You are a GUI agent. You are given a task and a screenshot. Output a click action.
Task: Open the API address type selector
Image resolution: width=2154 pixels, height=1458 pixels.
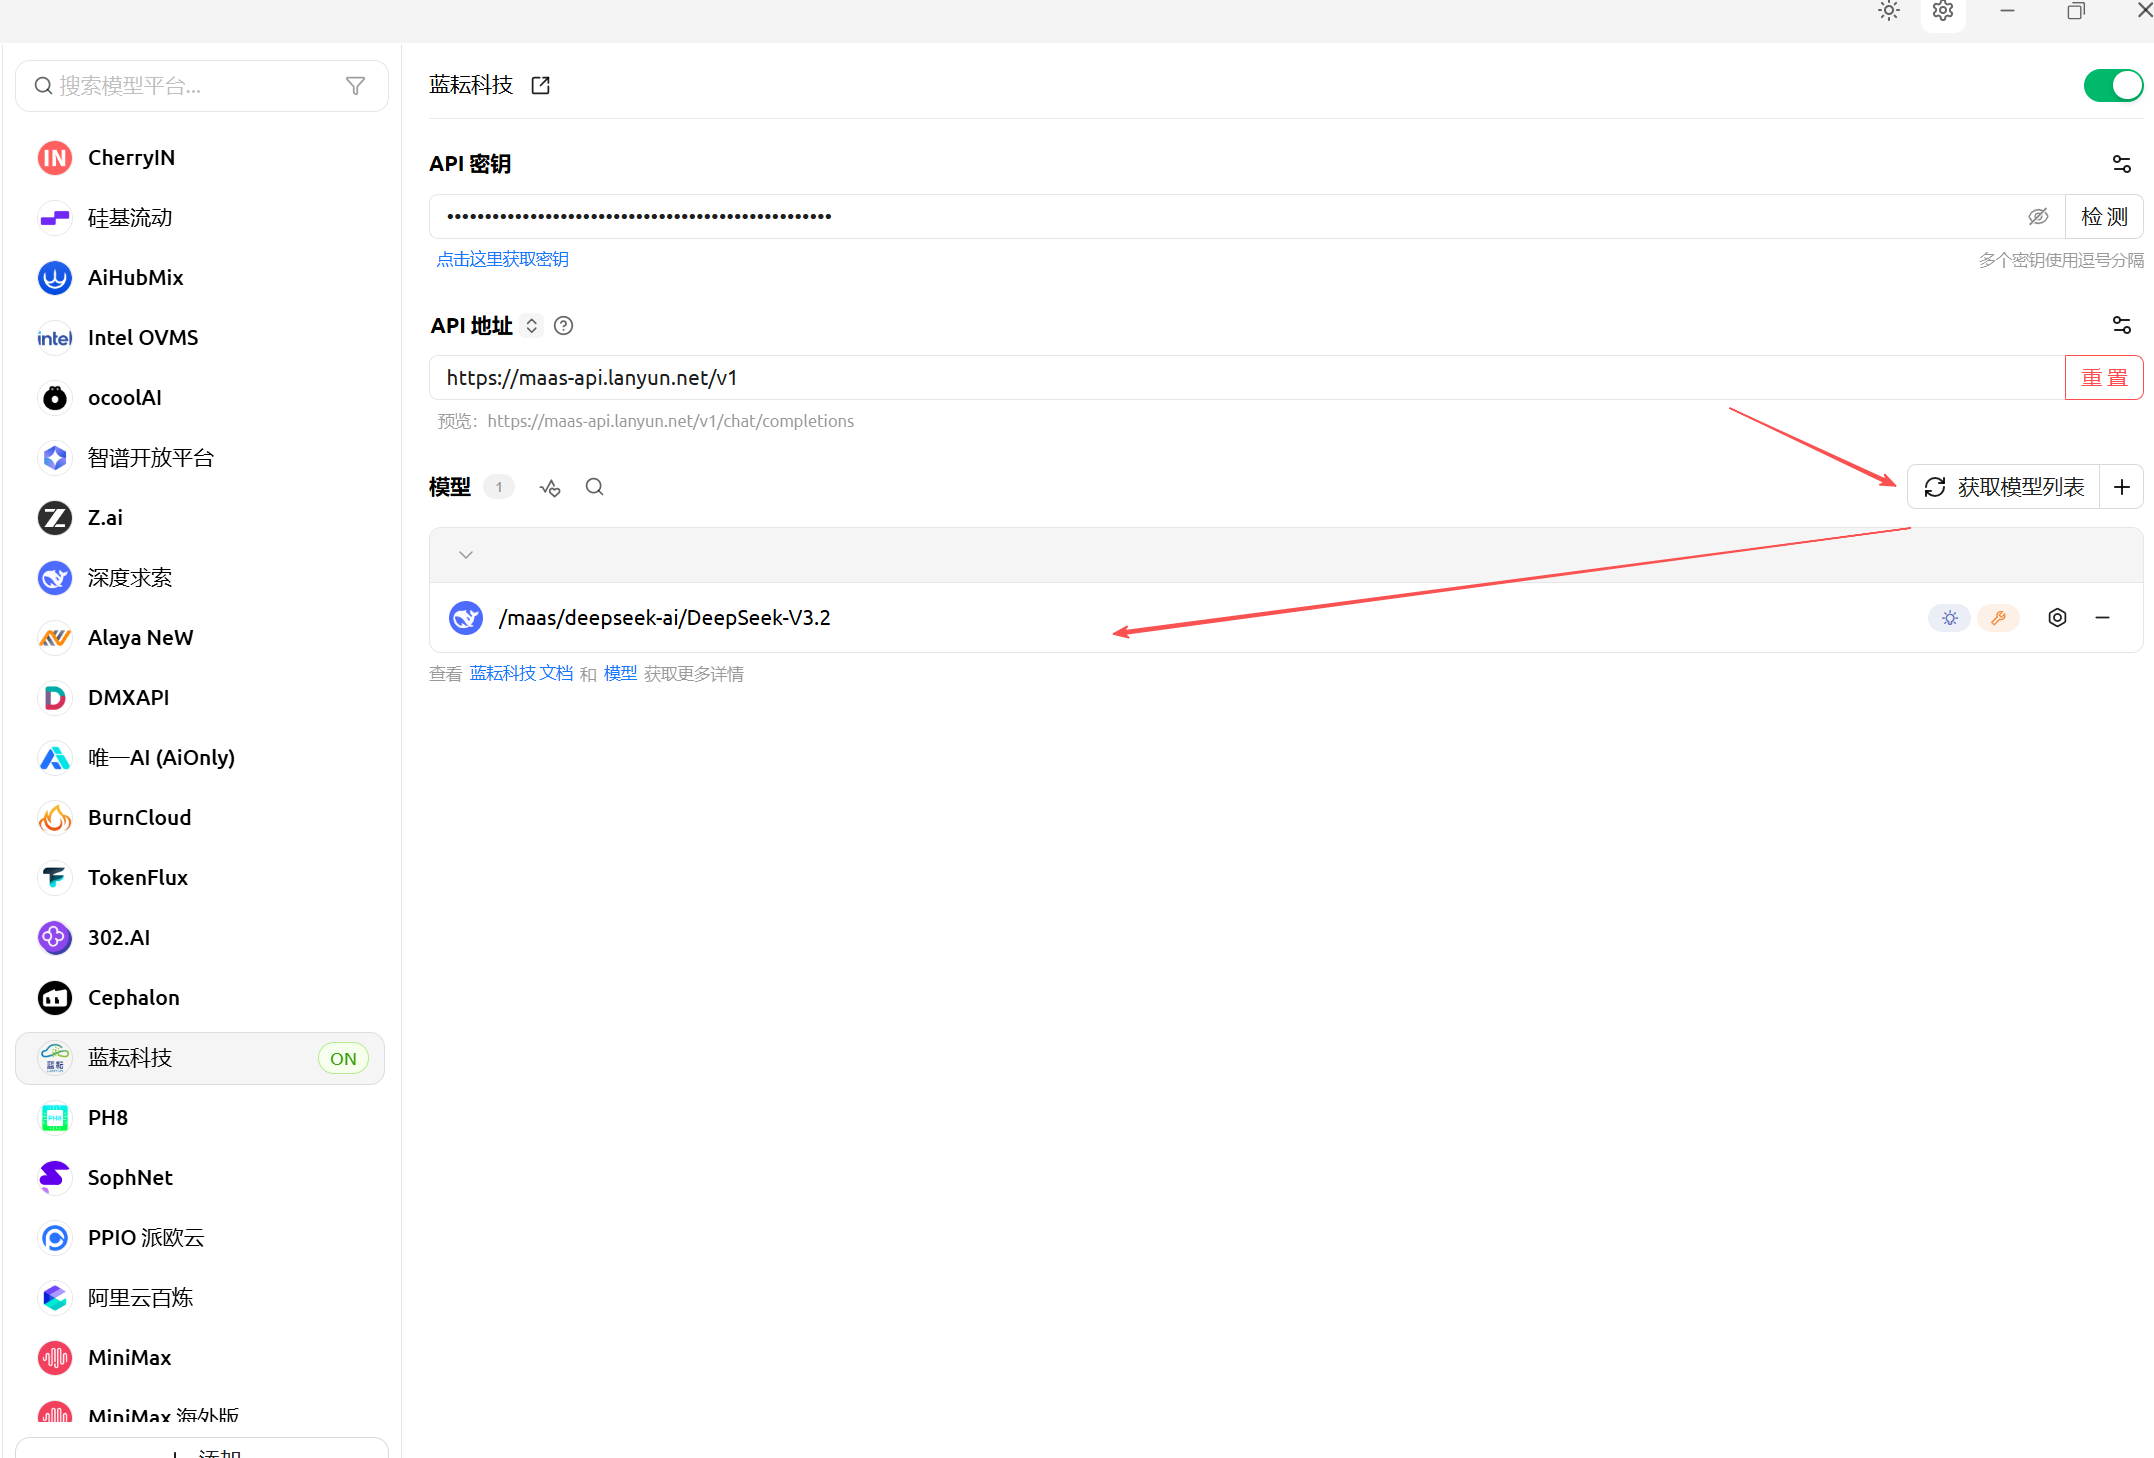532,326
